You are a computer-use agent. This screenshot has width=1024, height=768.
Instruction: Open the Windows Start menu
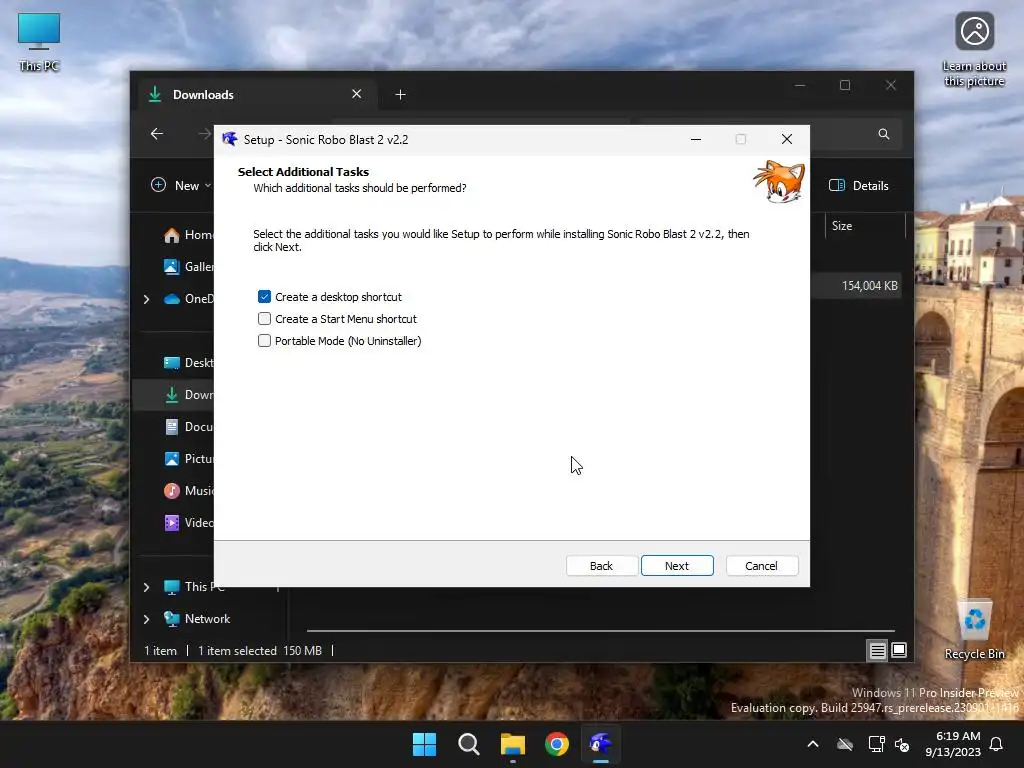pyautogui.click(x=424, y=744)
